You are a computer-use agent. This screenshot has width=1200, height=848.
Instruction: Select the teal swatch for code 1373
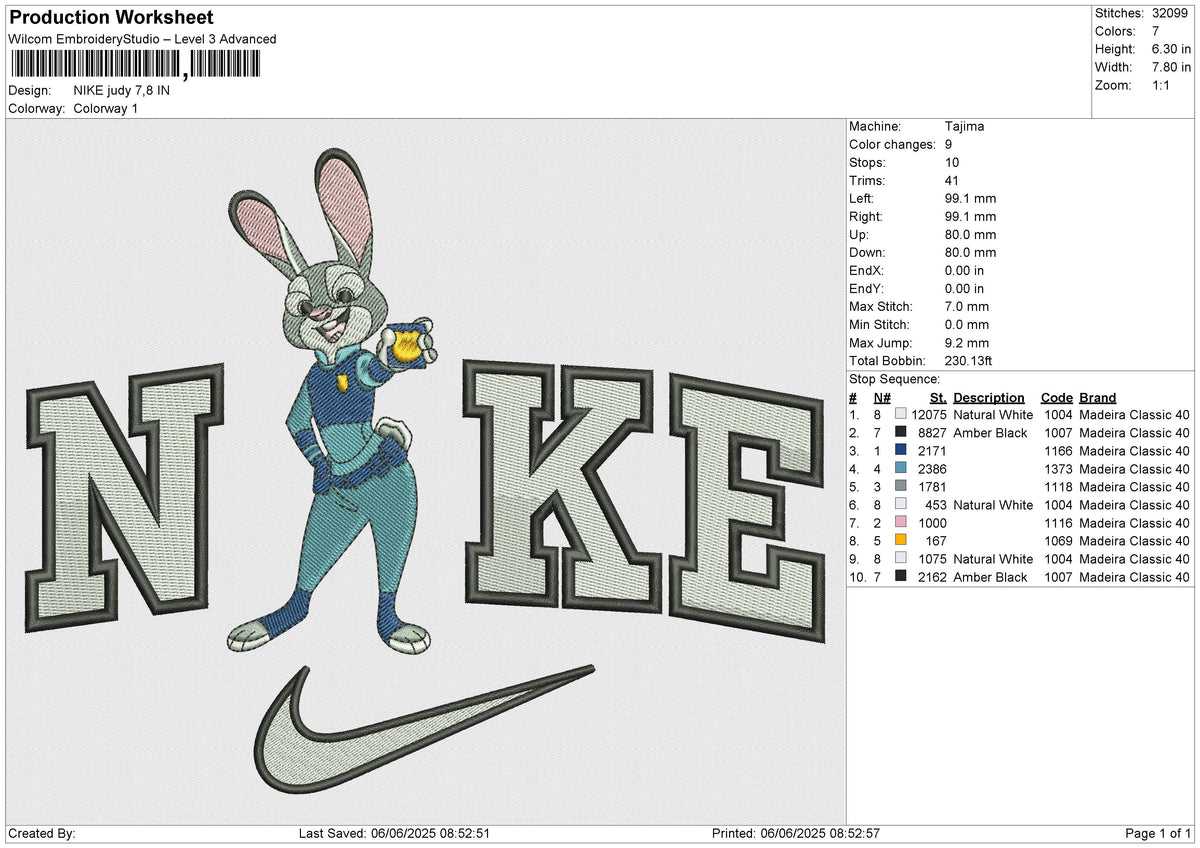pyautogui.click(x=901, y=469)
